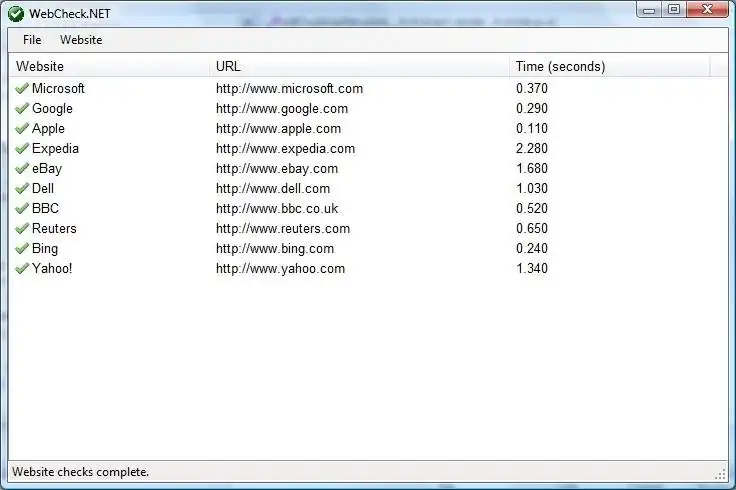
Task: Click Reuters' time value 0.650
Action: tap(532, 228)
